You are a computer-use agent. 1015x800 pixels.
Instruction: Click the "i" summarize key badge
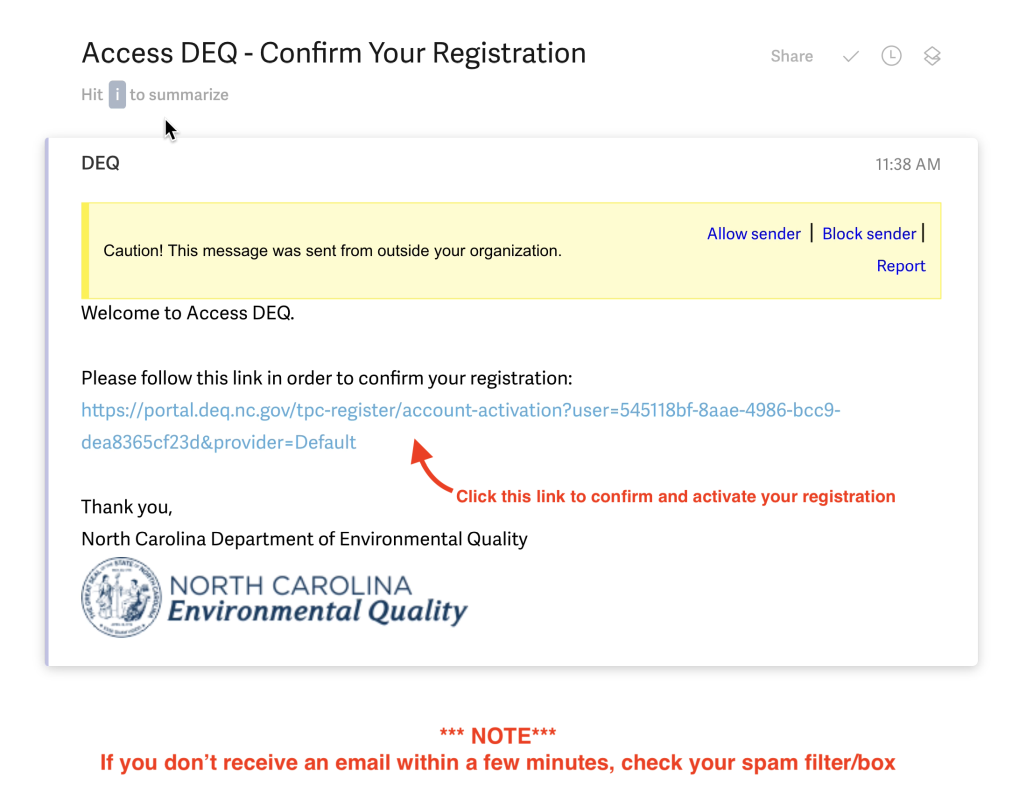tap(117, 95)
